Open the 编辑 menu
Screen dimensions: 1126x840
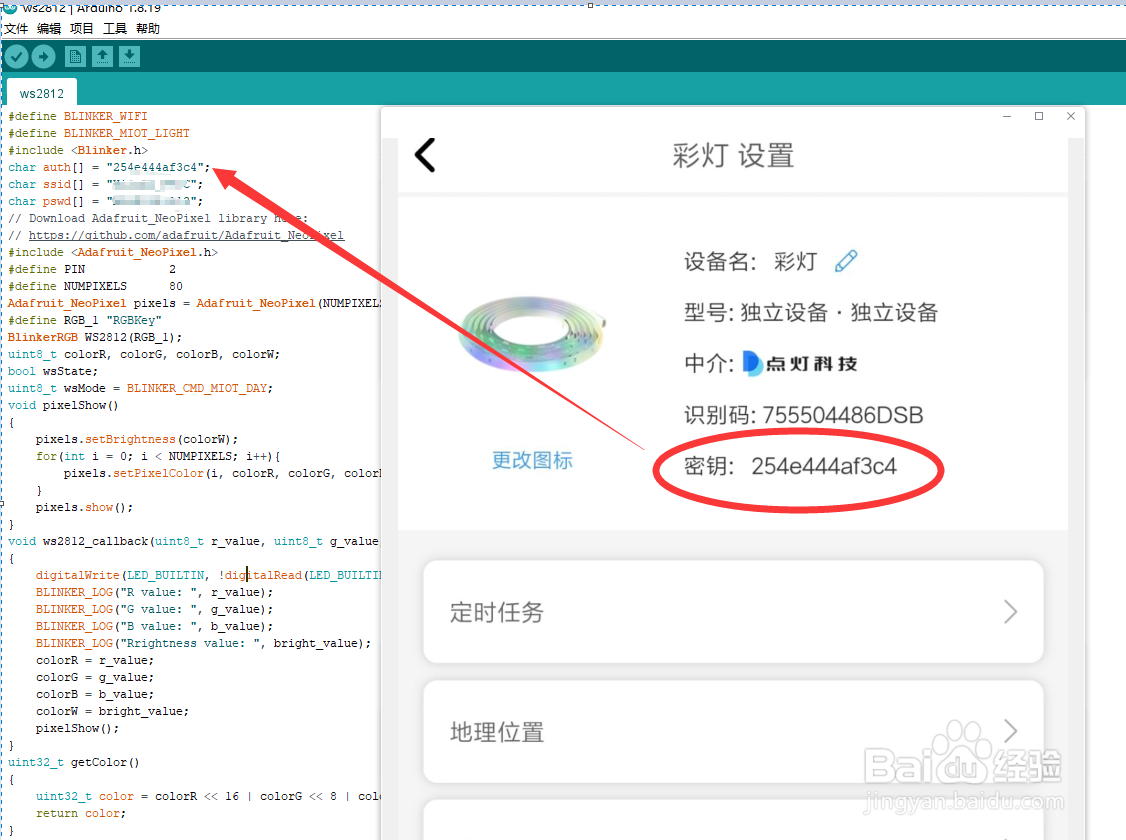point(49,29)
